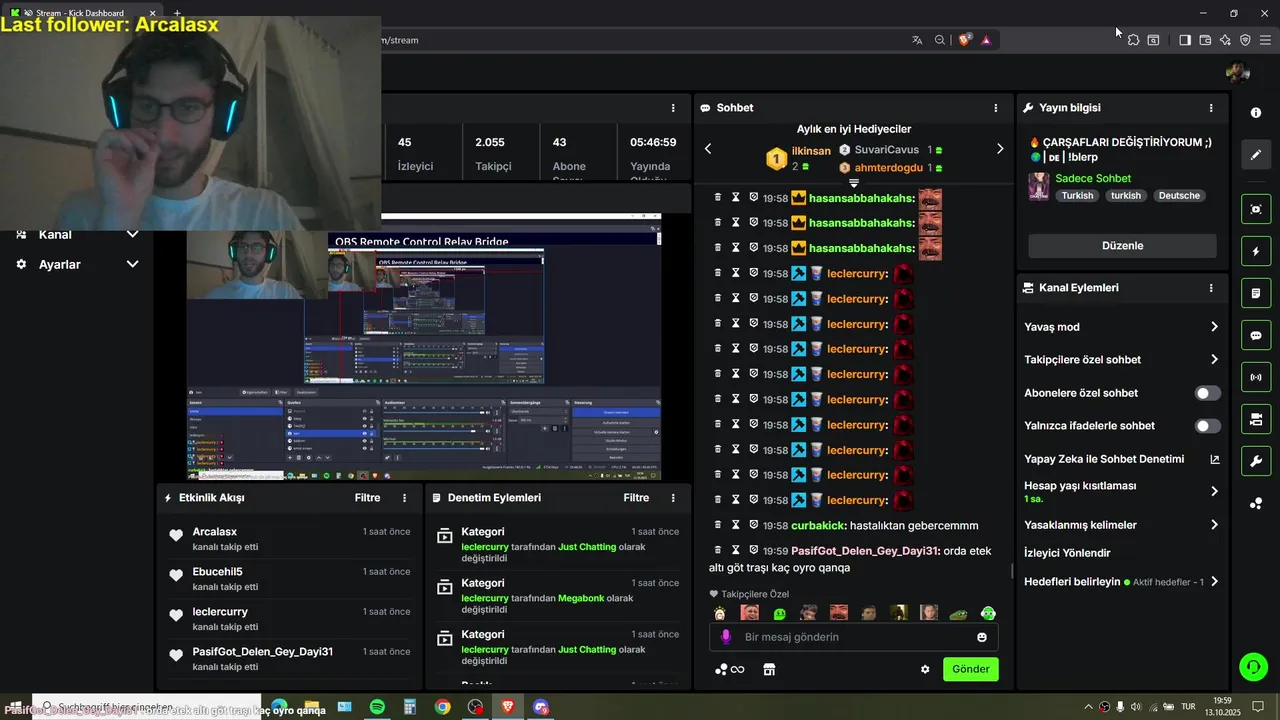This screenshot has width=1280, height=720.
Task: Click the stream preview video thumbnail
Action: 424,346
